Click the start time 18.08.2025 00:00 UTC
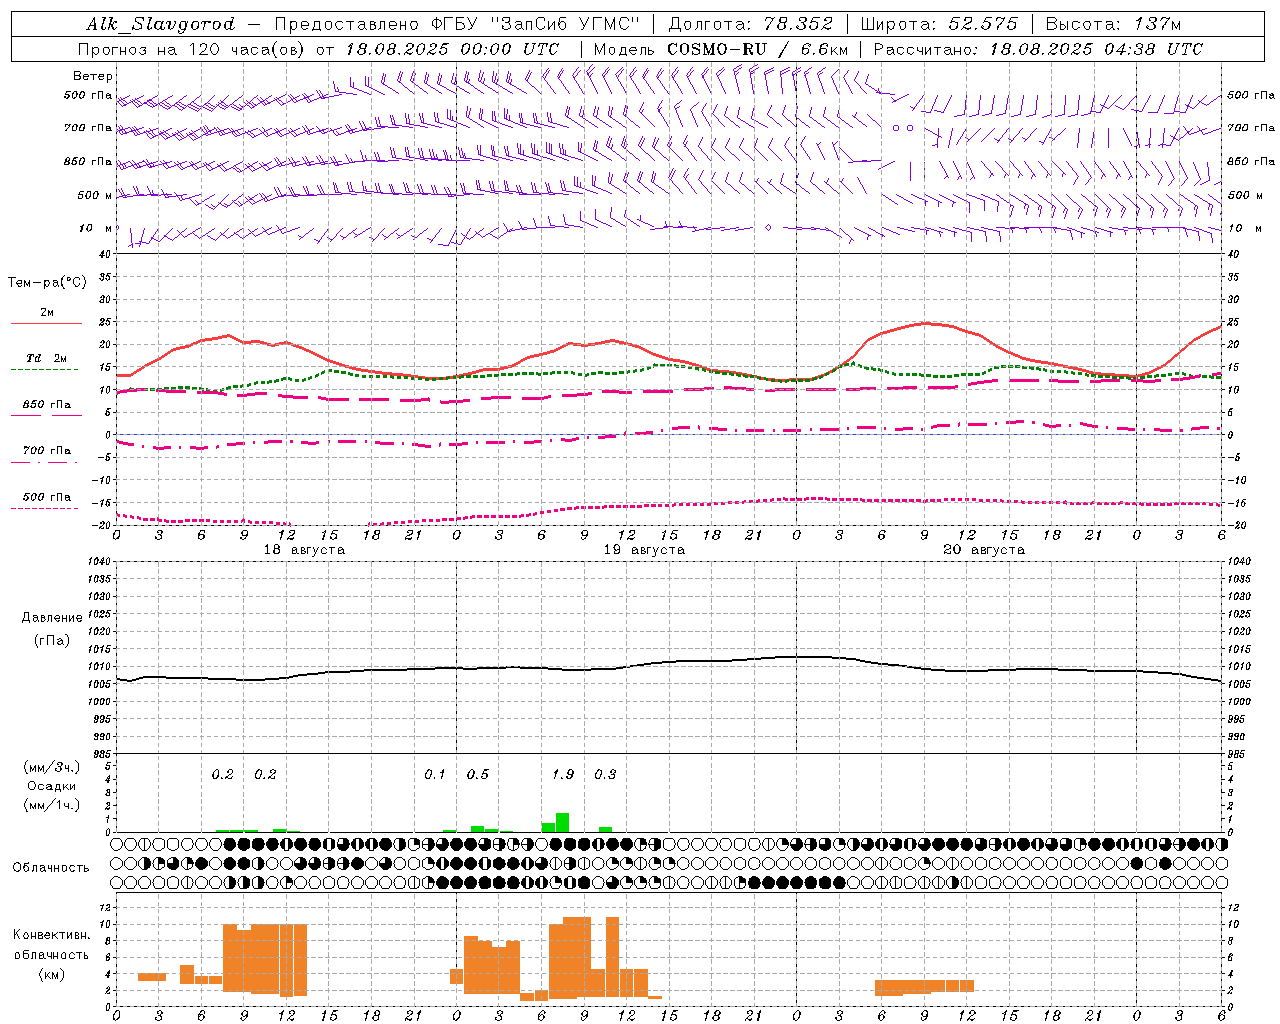Viewport: 1280px width, 1024px height. point(453,49)
